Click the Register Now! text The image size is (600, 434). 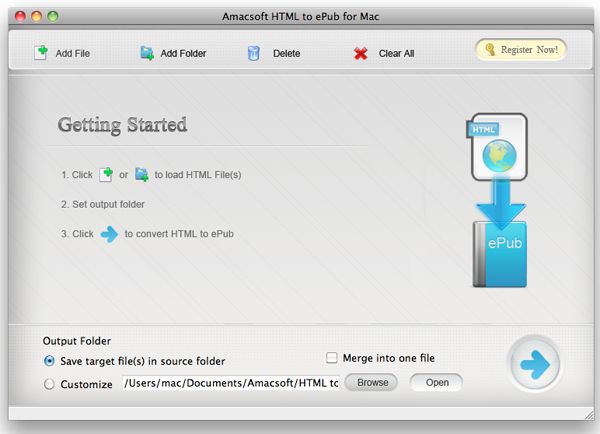[529, 50]
